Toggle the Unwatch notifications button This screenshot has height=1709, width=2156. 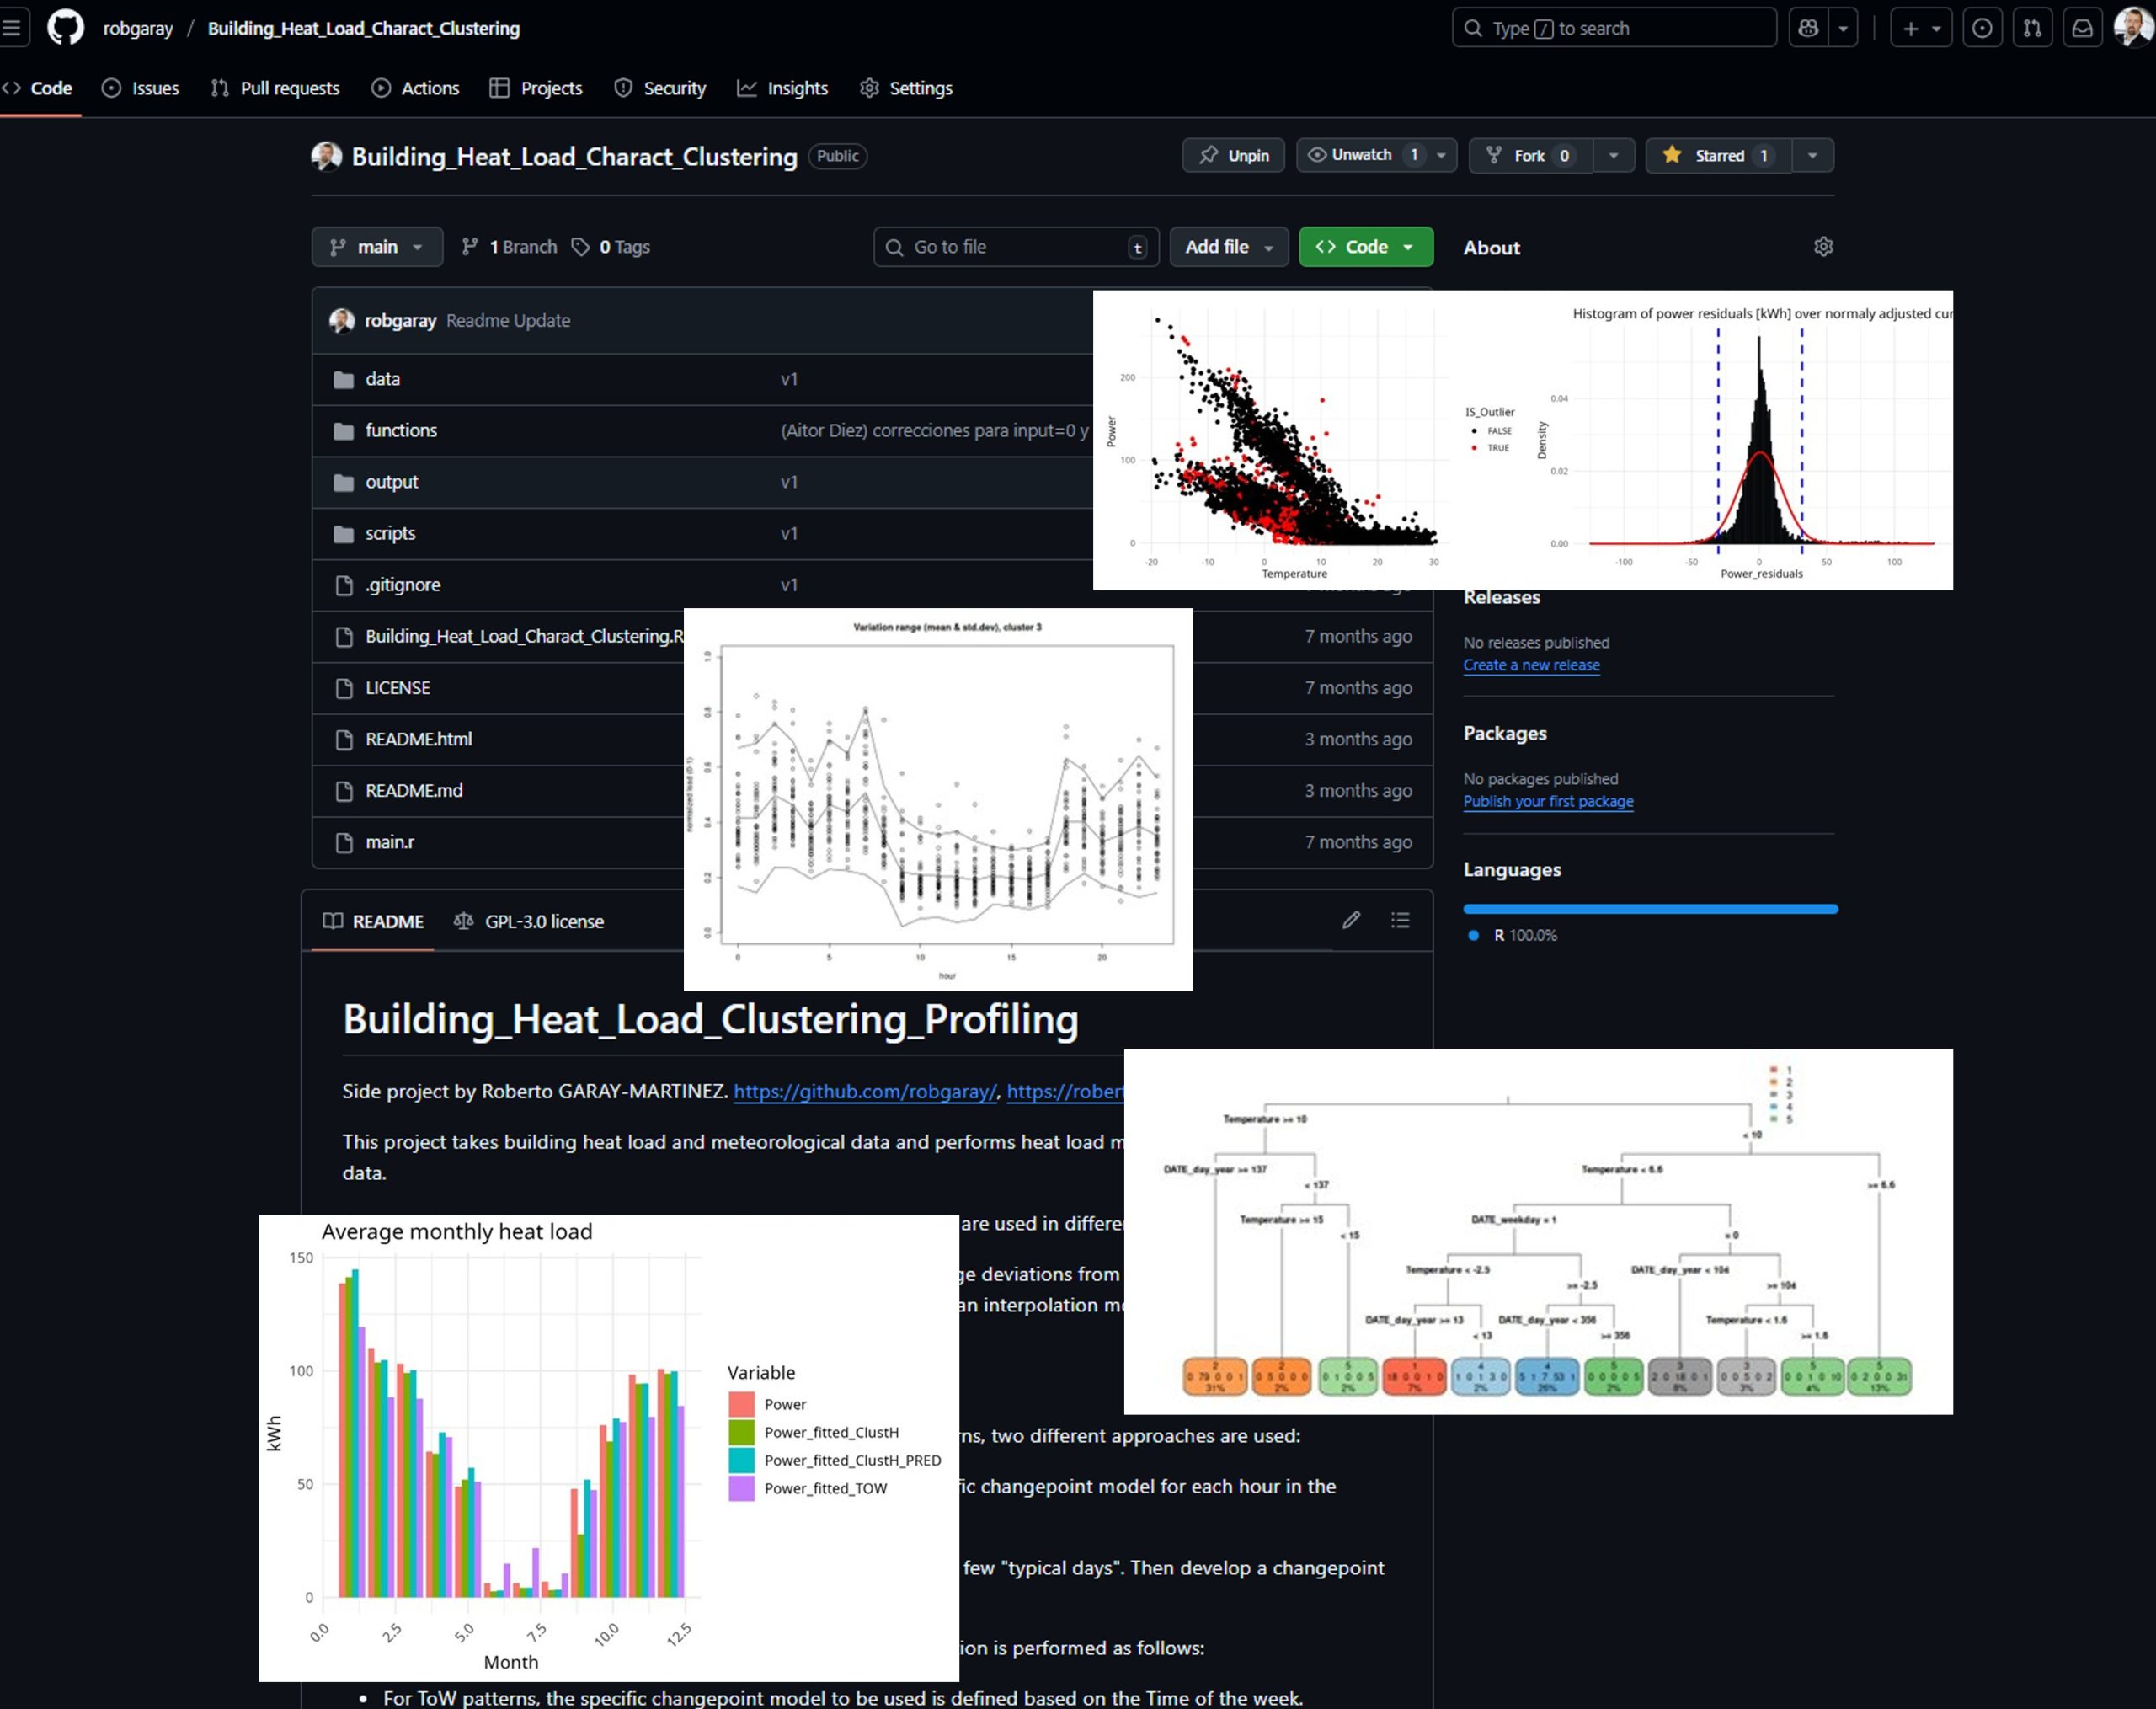point(1361,155)
